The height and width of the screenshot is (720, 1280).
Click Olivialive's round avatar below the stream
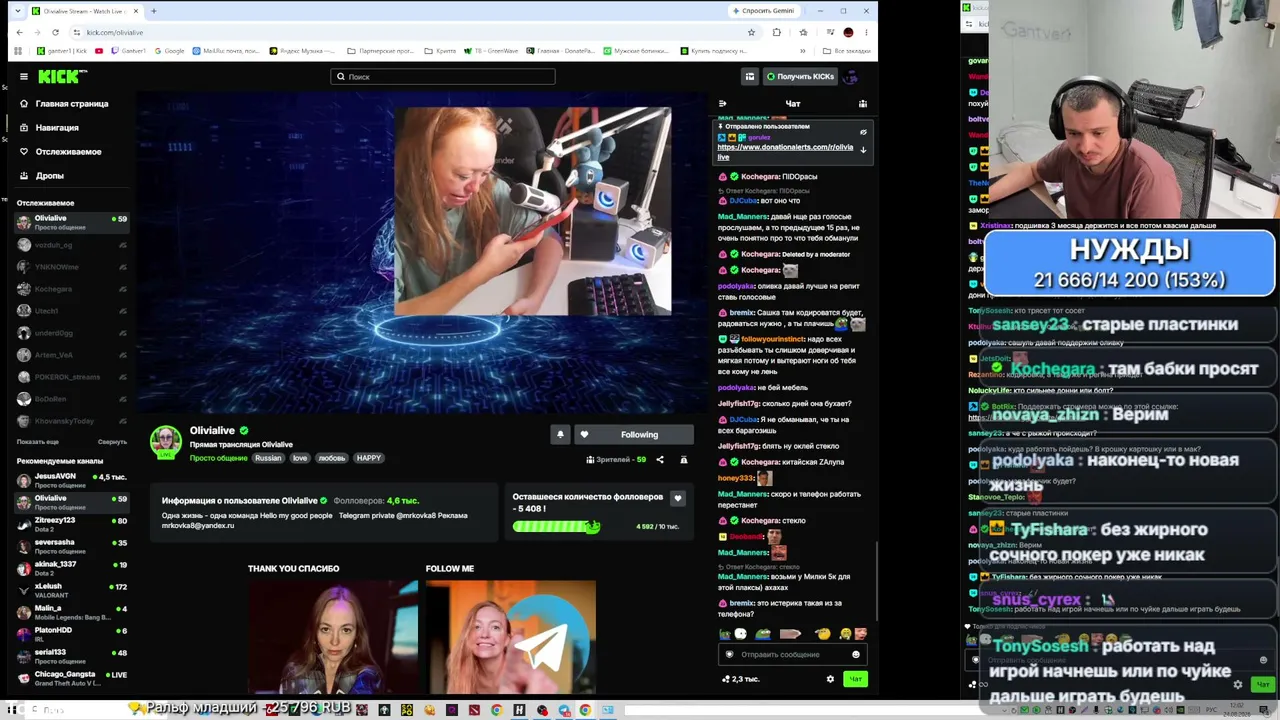[166, 441]
